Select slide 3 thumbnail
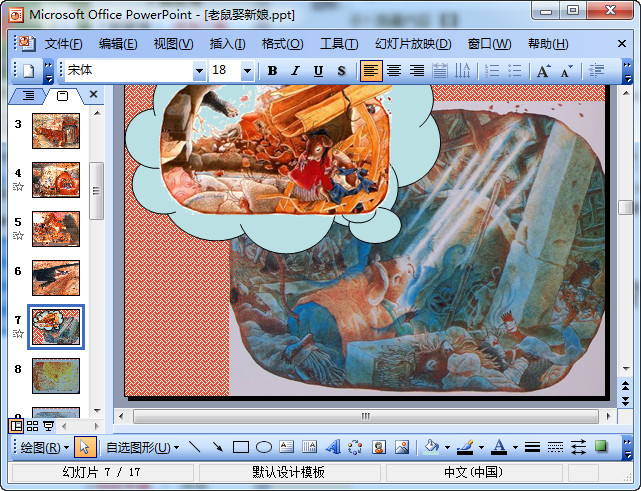 56,131
